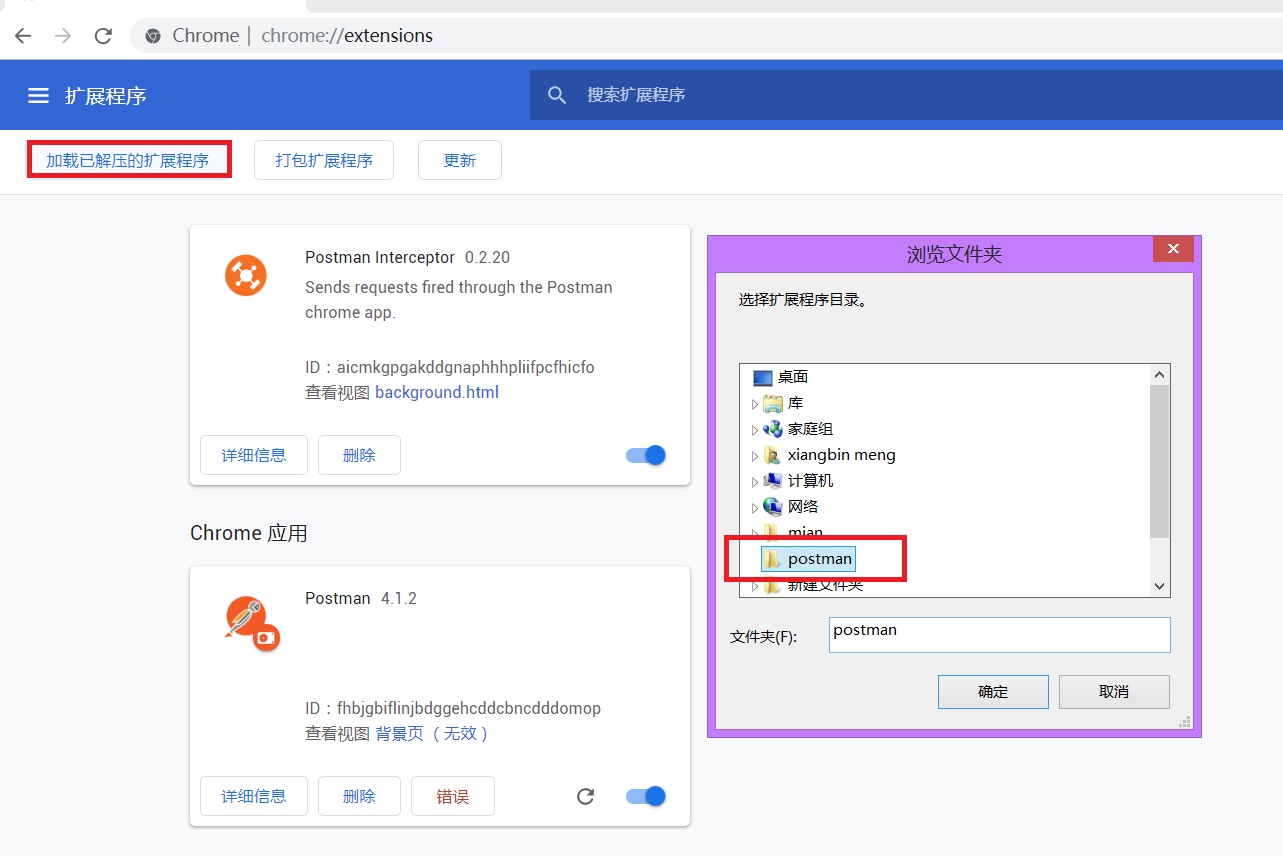This screenshot has width=1283, height=856.
Task: Click the library folder icon
Action: 772,403
